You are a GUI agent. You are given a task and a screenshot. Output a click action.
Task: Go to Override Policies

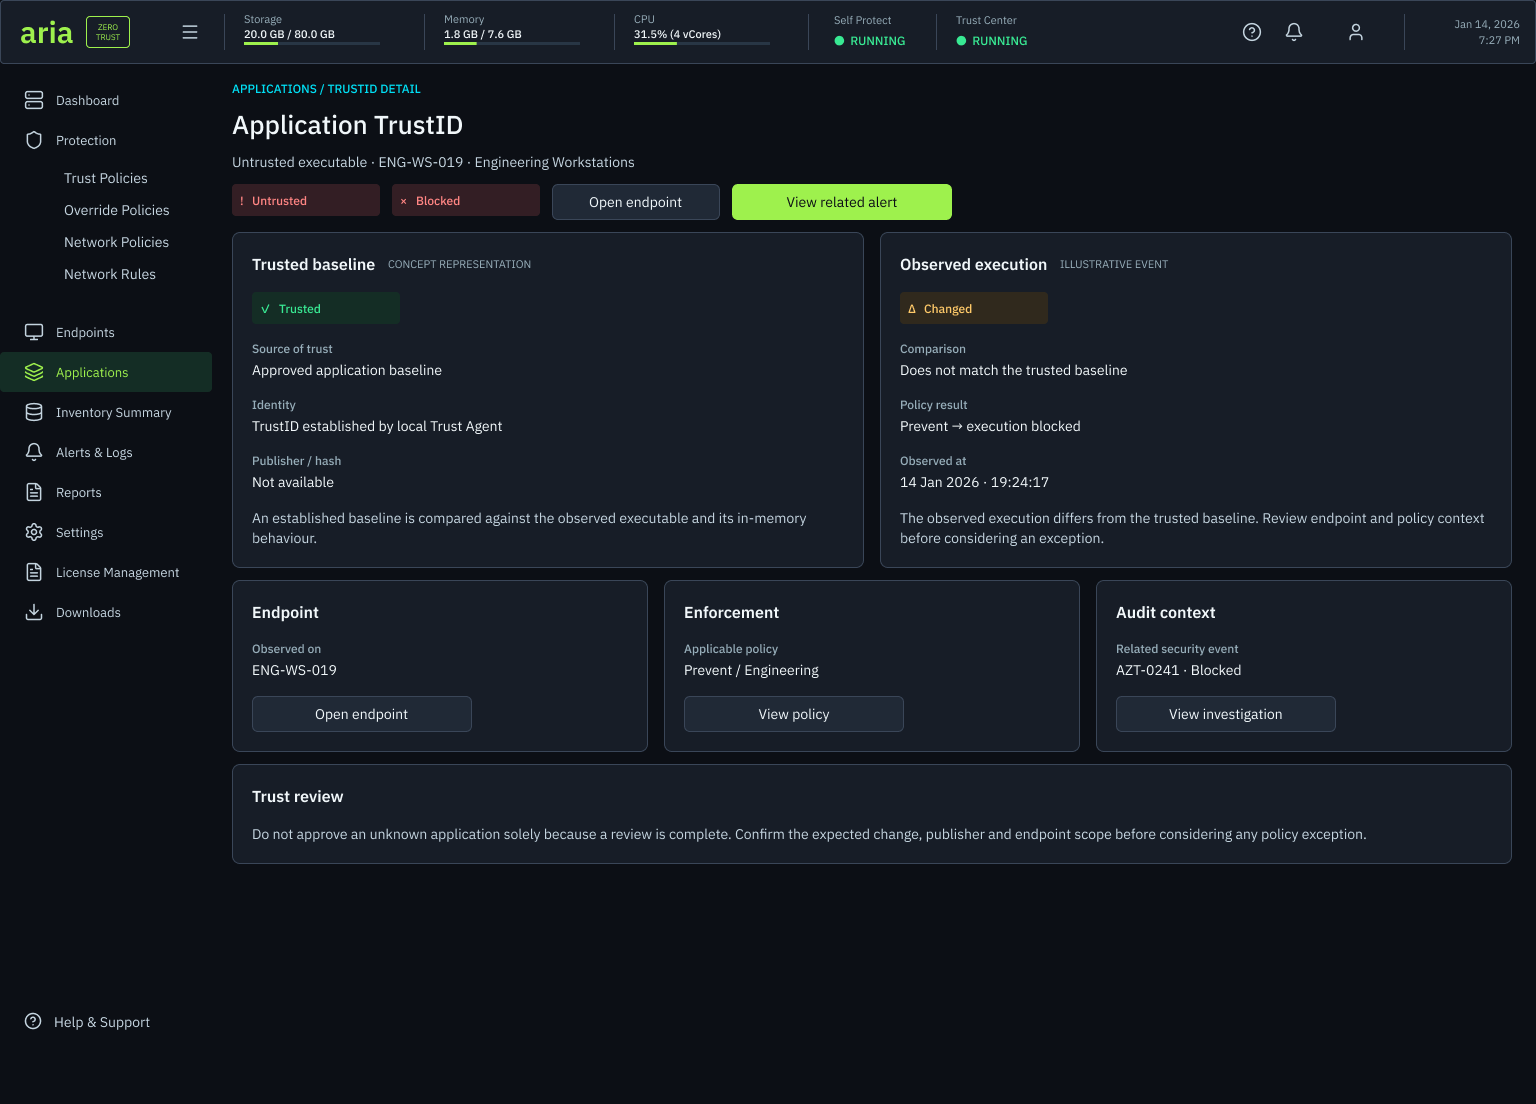(117, 210)
